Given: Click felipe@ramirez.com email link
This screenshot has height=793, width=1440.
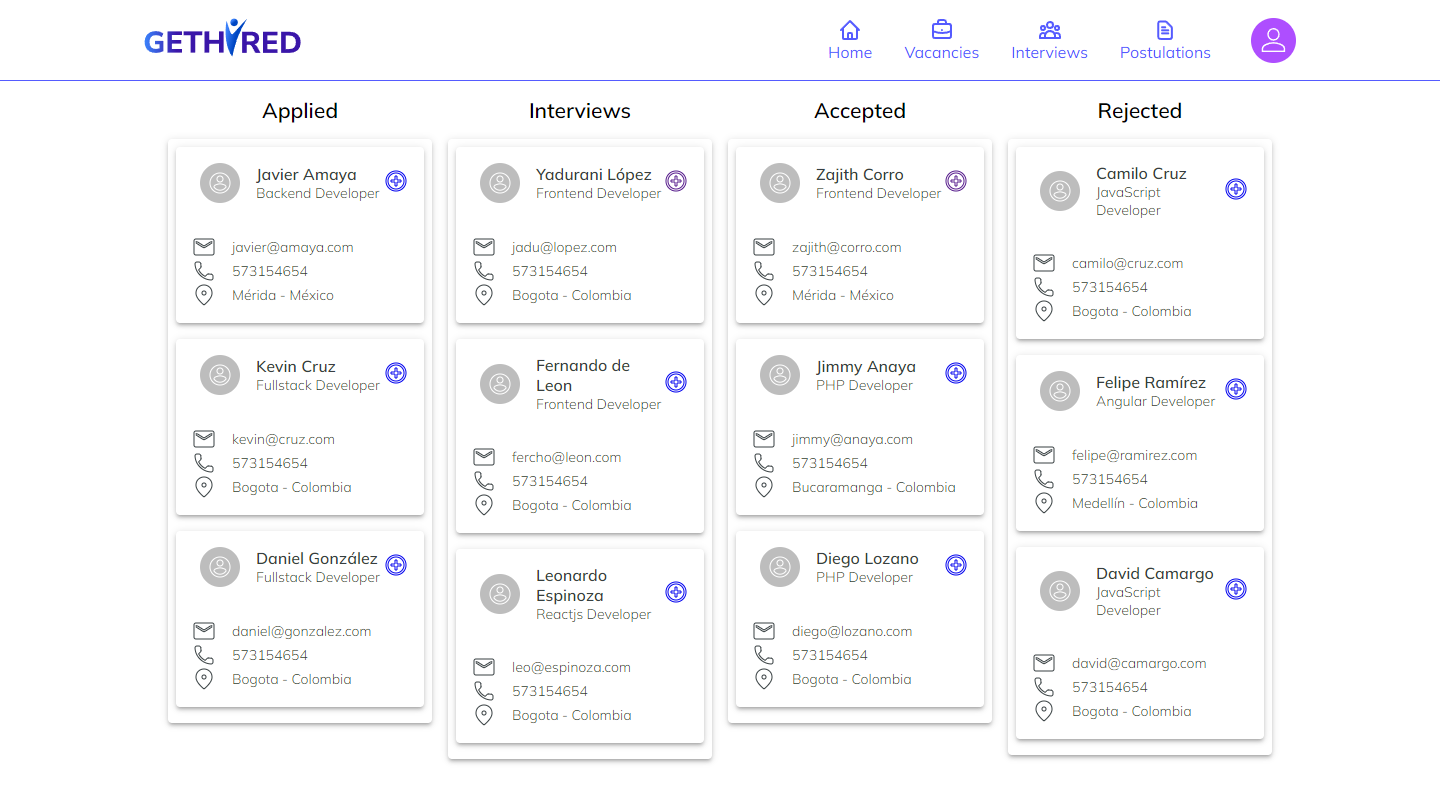Looking at the screenshot, I should 1135,455.
